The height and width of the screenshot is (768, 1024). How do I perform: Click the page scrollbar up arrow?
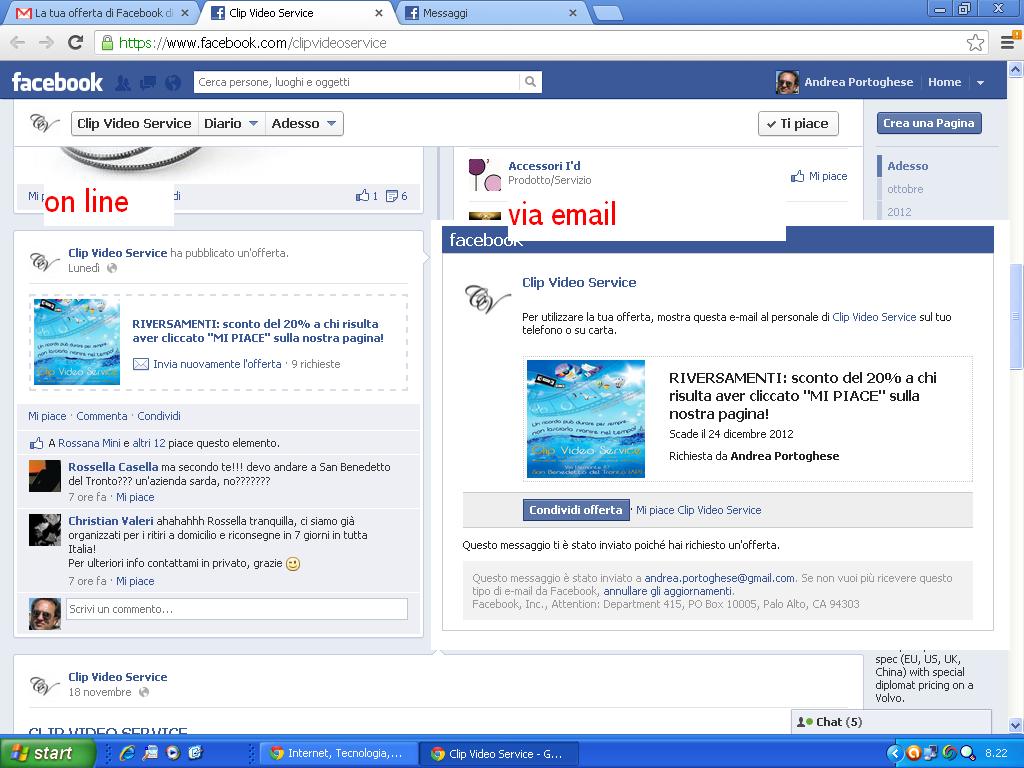coord(1016,68)
